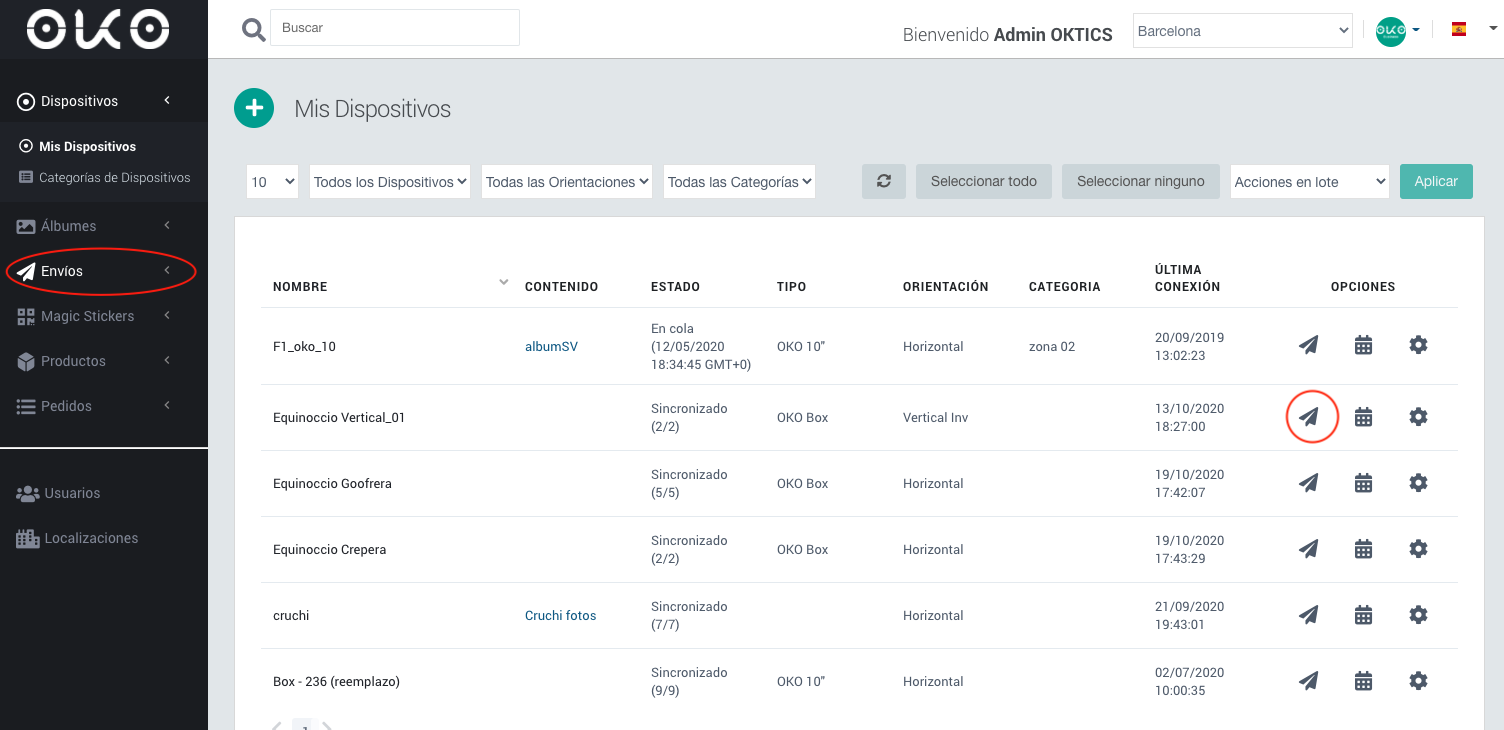Send content to Equinoccio Vertical_01
The width and height of the screenshot is (1504, 730).
(x=1308, y=416)
